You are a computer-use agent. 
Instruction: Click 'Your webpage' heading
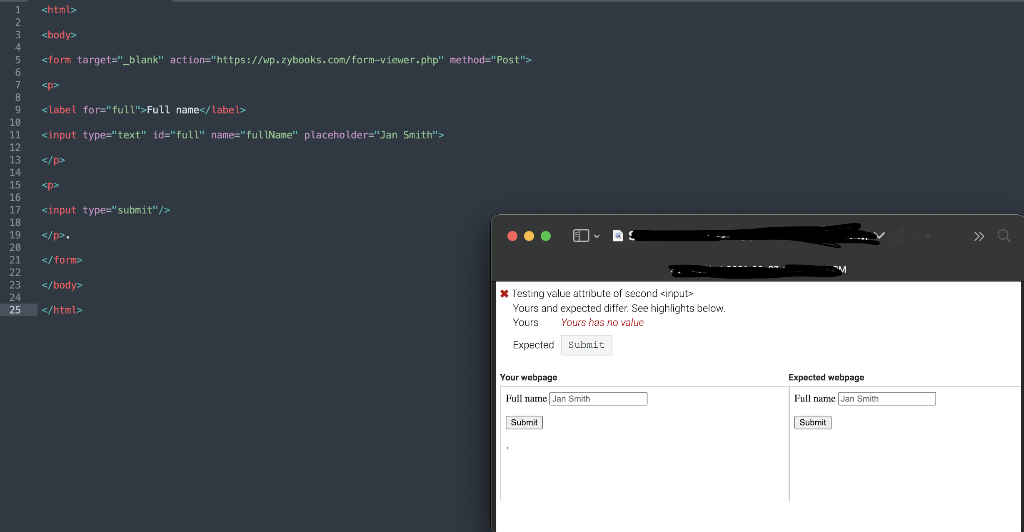pyautogui.click(x=528, y=377)
